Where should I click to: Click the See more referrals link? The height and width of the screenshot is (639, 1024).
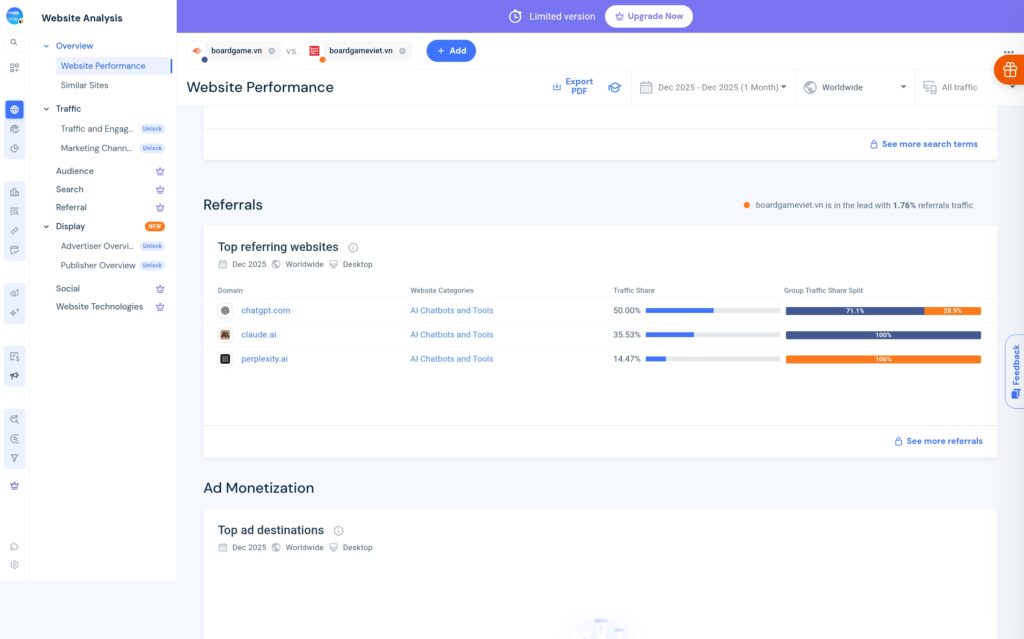pos(936,441)
